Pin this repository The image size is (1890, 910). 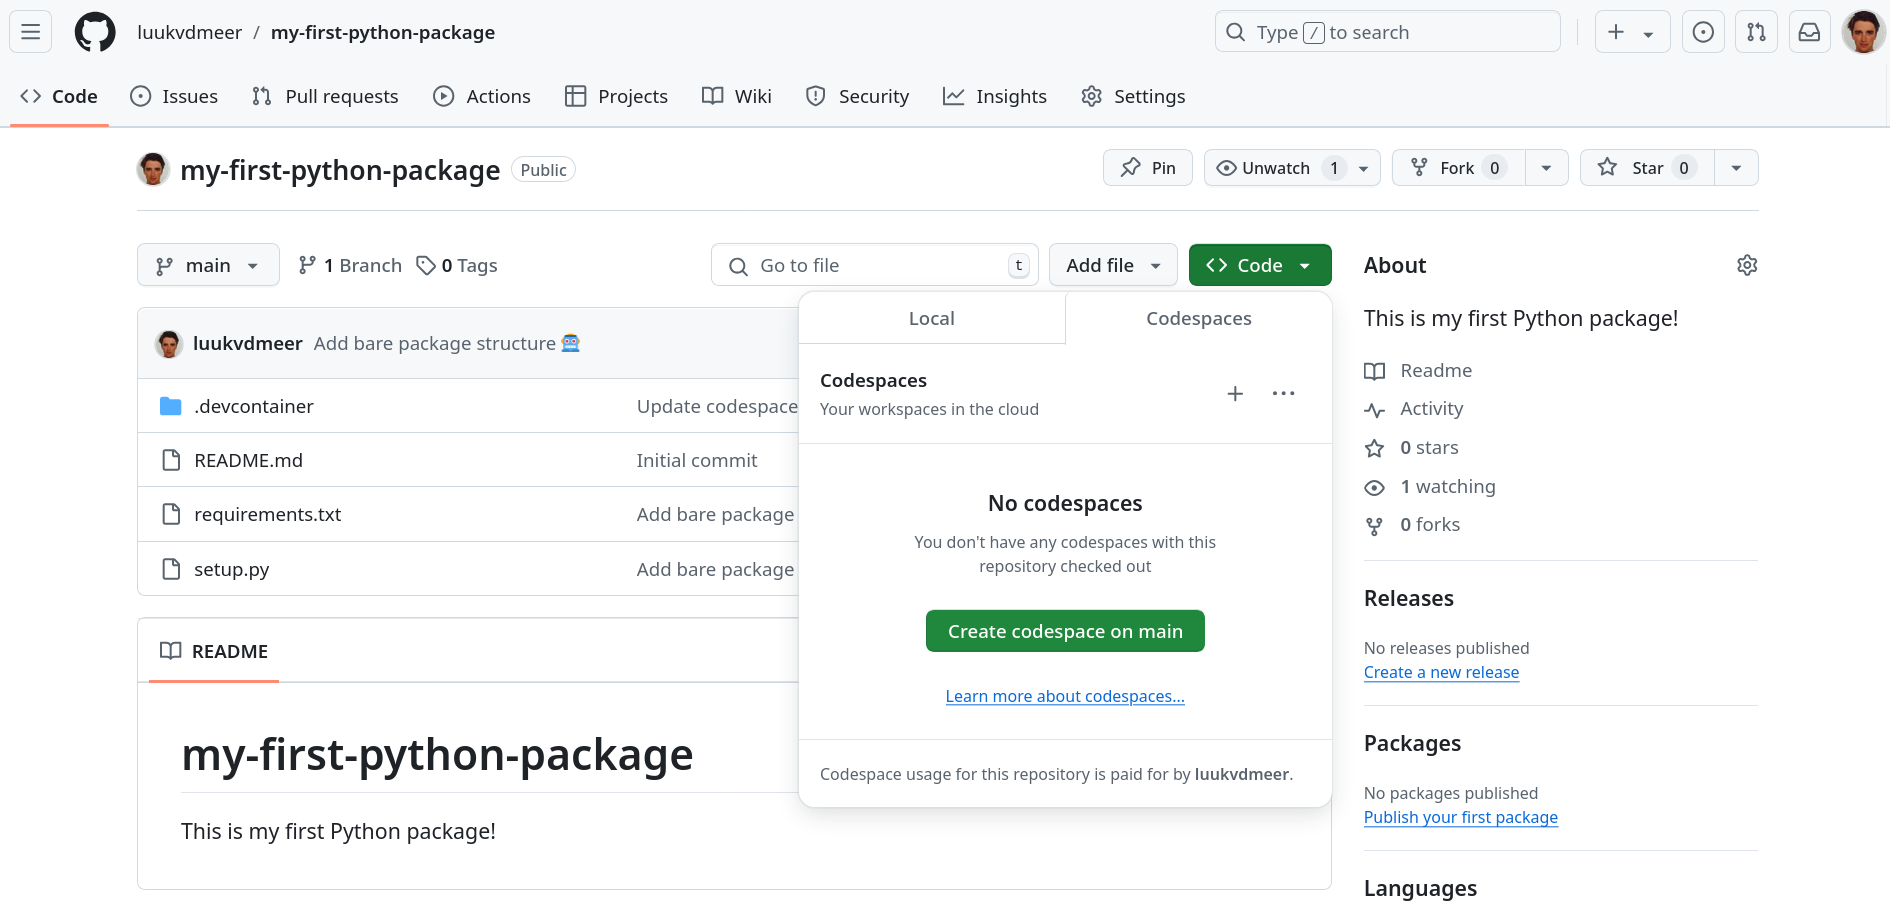coord(1148,168)
